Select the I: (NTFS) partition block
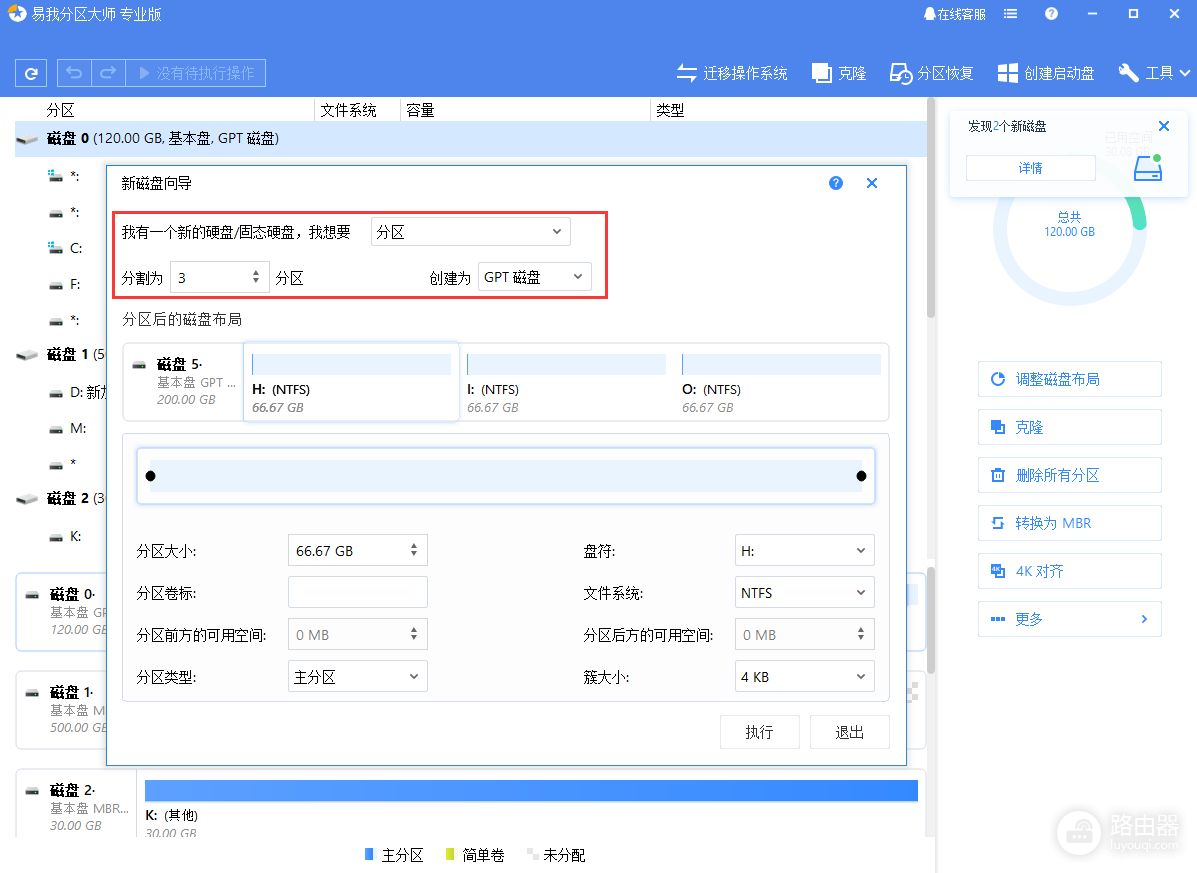 click(565, 382)
